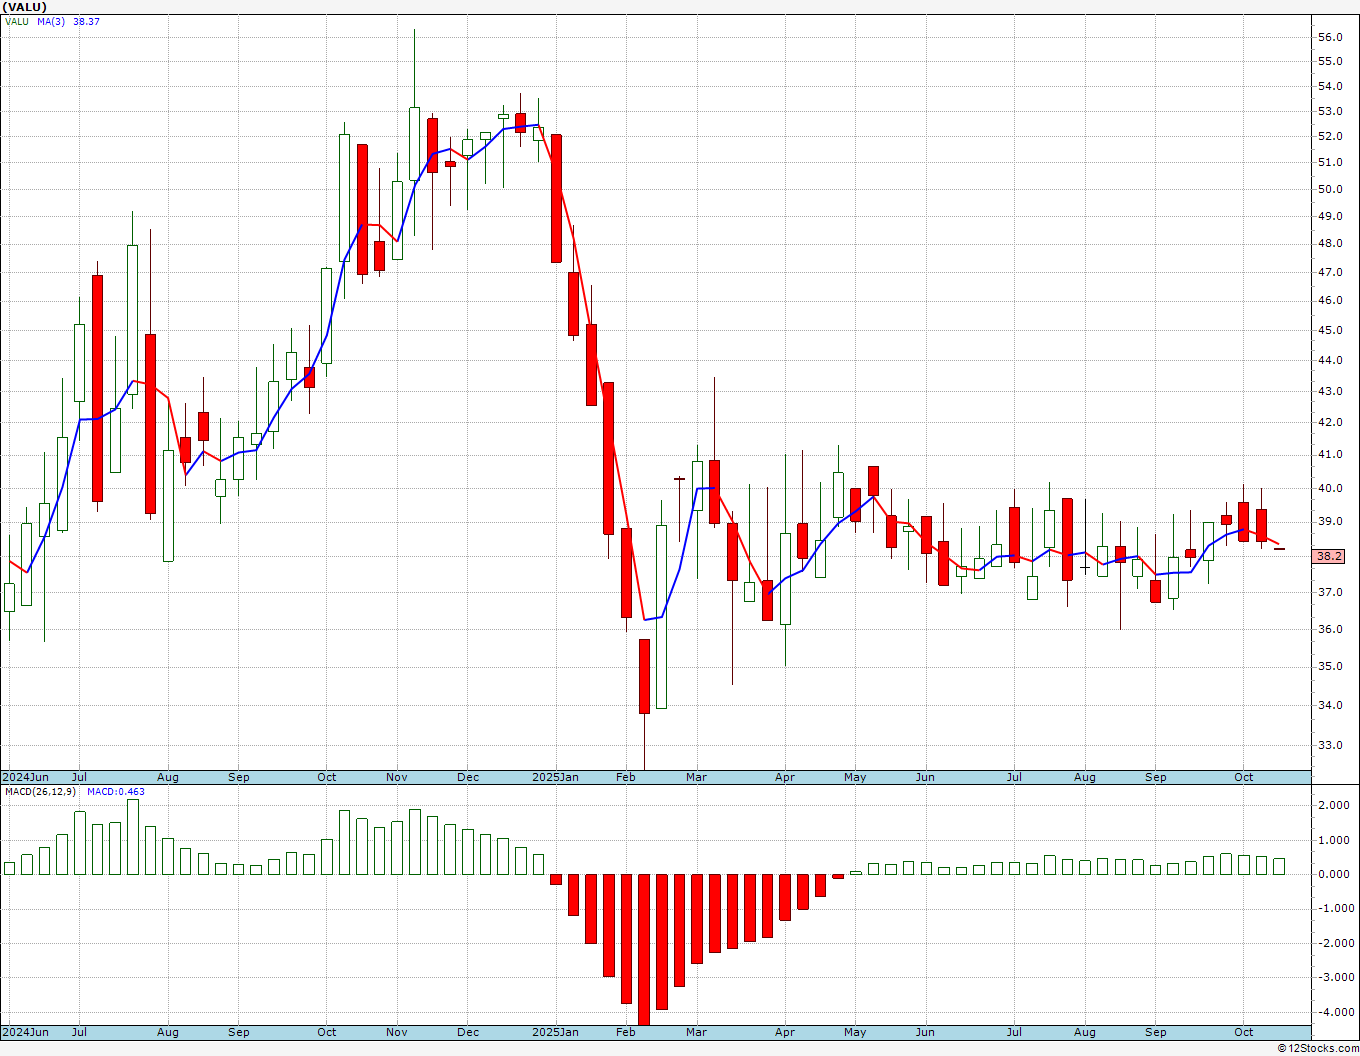Select "Mar" on the MACD panel time axis
This screenshot has width=1360, height=1056.
[696, 1032]
